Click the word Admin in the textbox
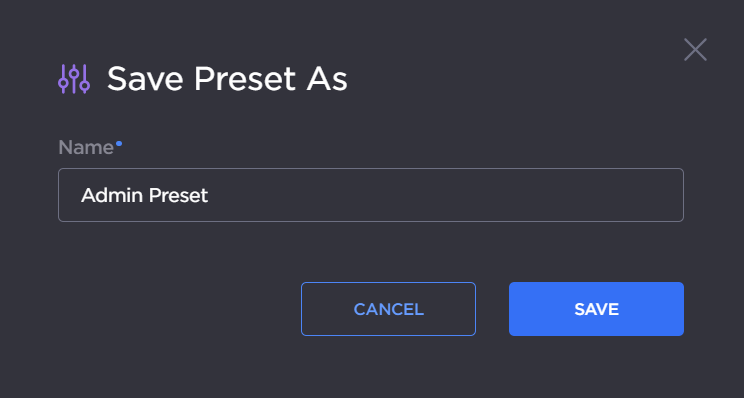 112,195
